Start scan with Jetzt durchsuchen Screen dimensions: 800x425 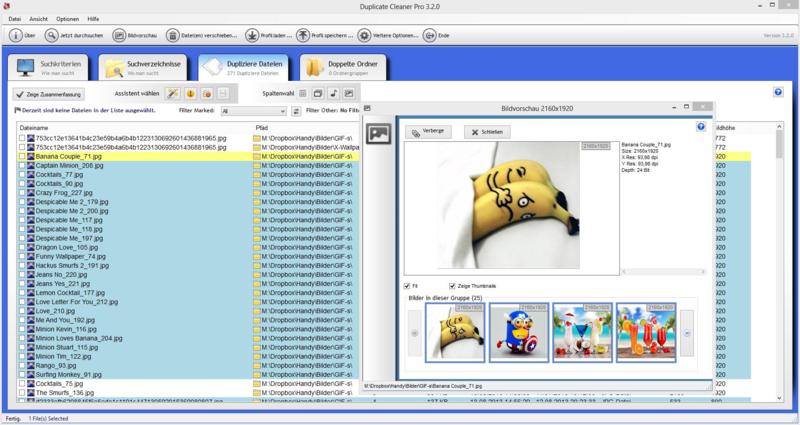click(x=73, y=35)
